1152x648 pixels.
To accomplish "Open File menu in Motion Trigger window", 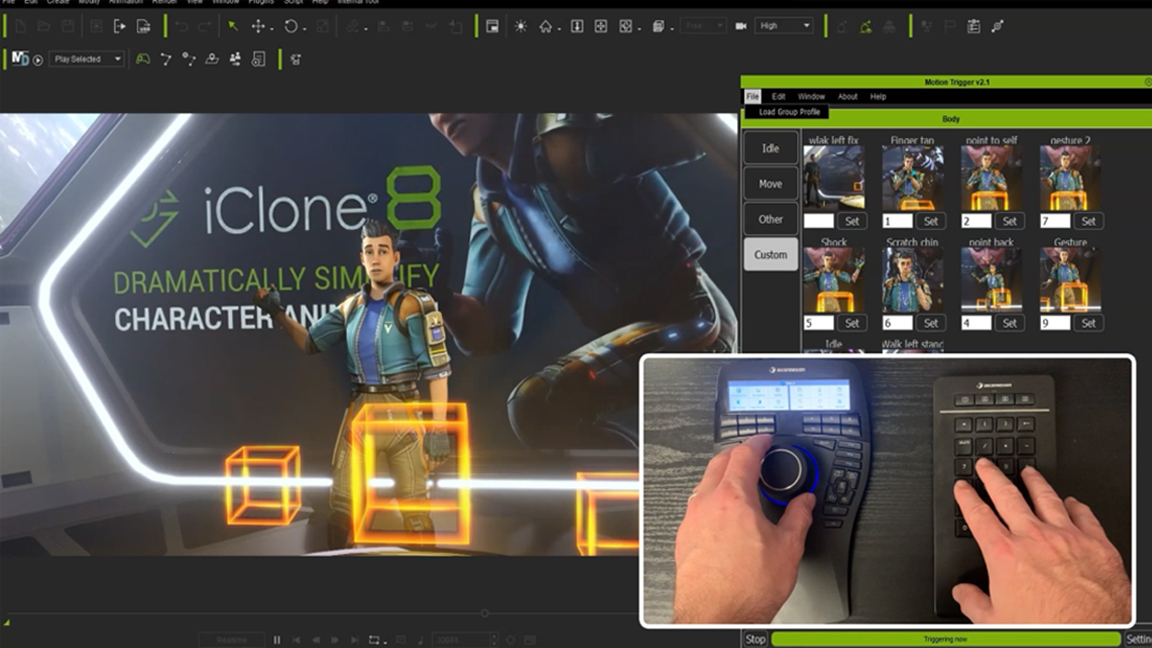I will [x=752, y=96].
